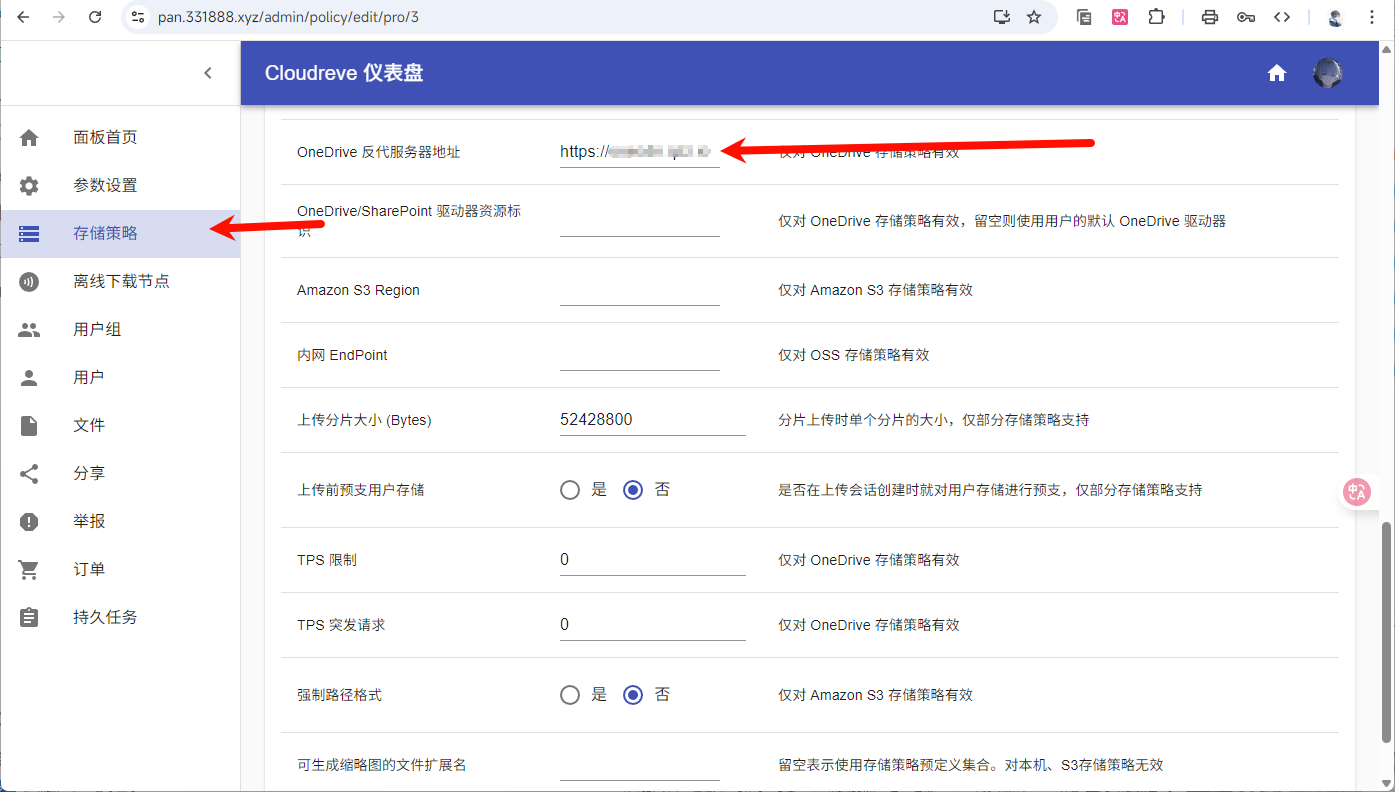
Task: Select 否 for 上传前预支用户存储
Action: pos(632,490)
